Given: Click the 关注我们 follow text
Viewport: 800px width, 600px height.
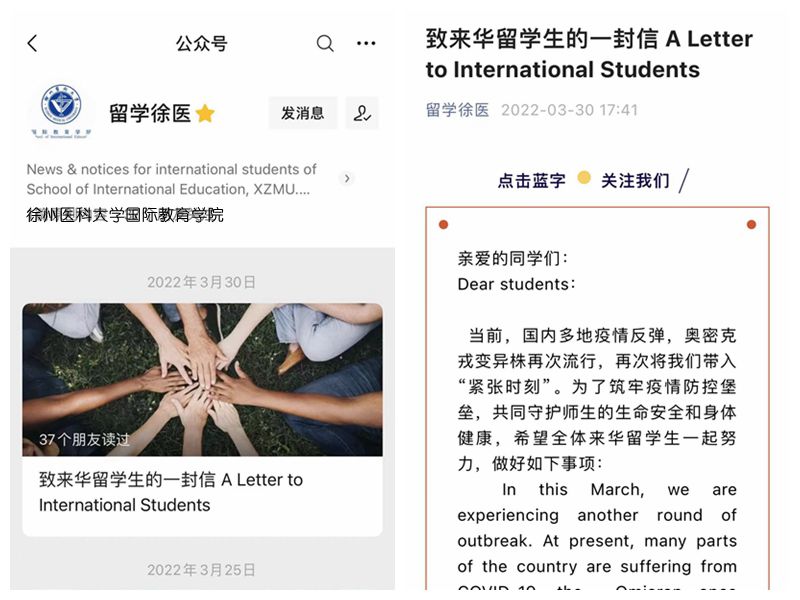Looking at the screenshot, I should click(635, 181).
